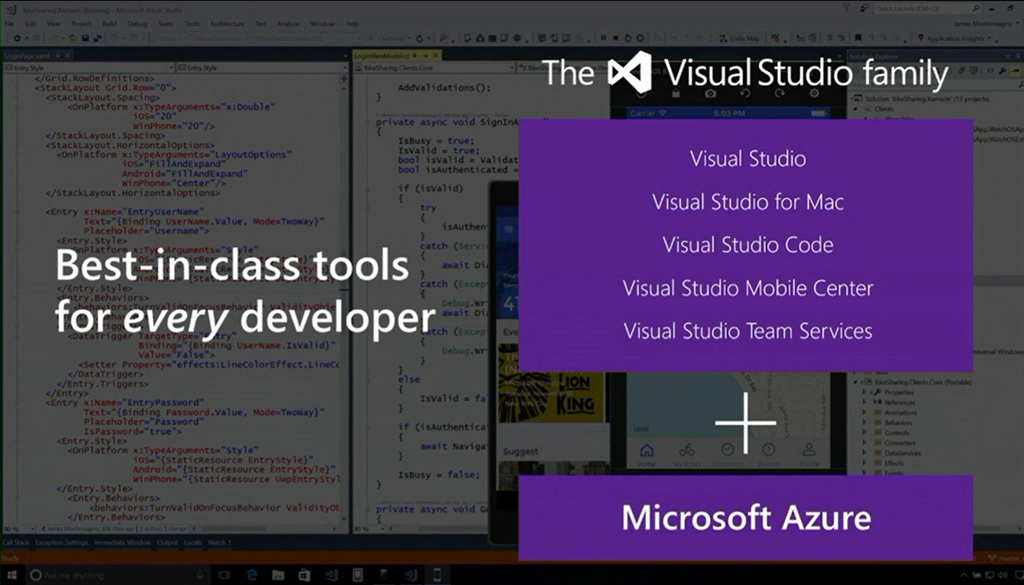Screen dimensions: 1024x585
Task: Click the 'Visual Studio Code' text
Action: click(748, 245)
